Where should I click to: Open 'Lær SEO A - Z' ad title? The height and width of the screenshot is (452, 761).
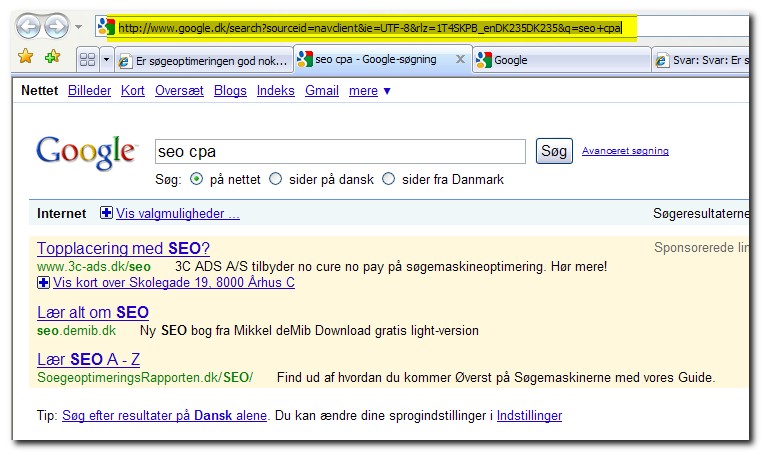click(x=88, y=359)
